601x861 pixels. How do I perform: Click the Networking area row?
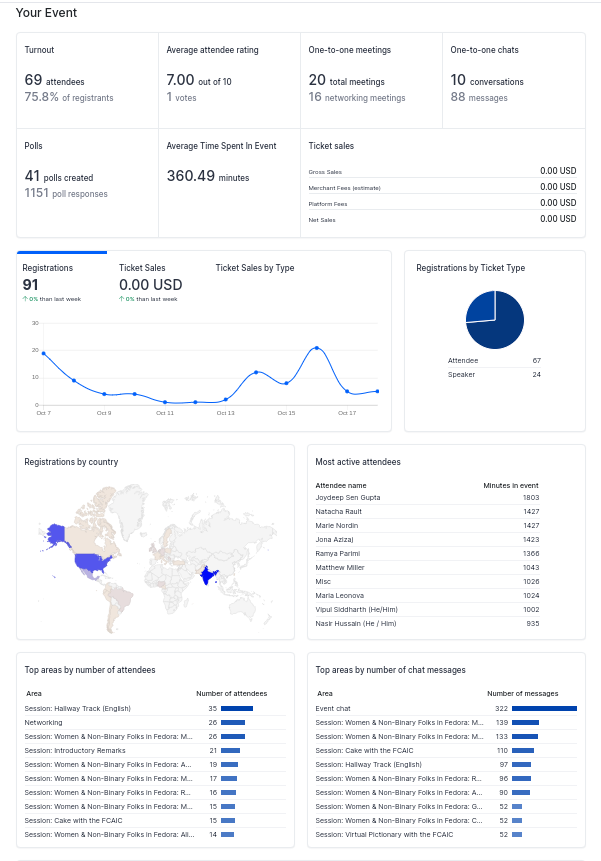coord(155,723)
